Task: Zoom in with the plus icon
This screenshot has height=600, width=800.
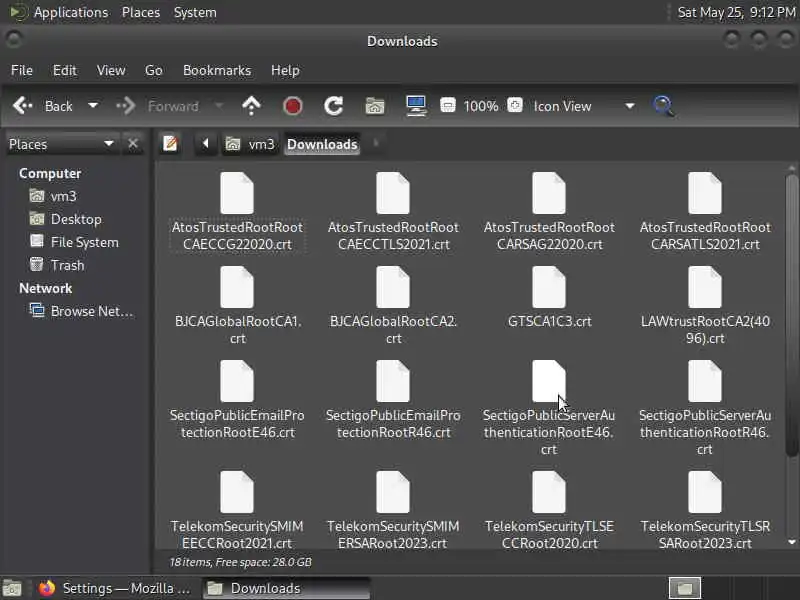Action: [x=515, y=106]
